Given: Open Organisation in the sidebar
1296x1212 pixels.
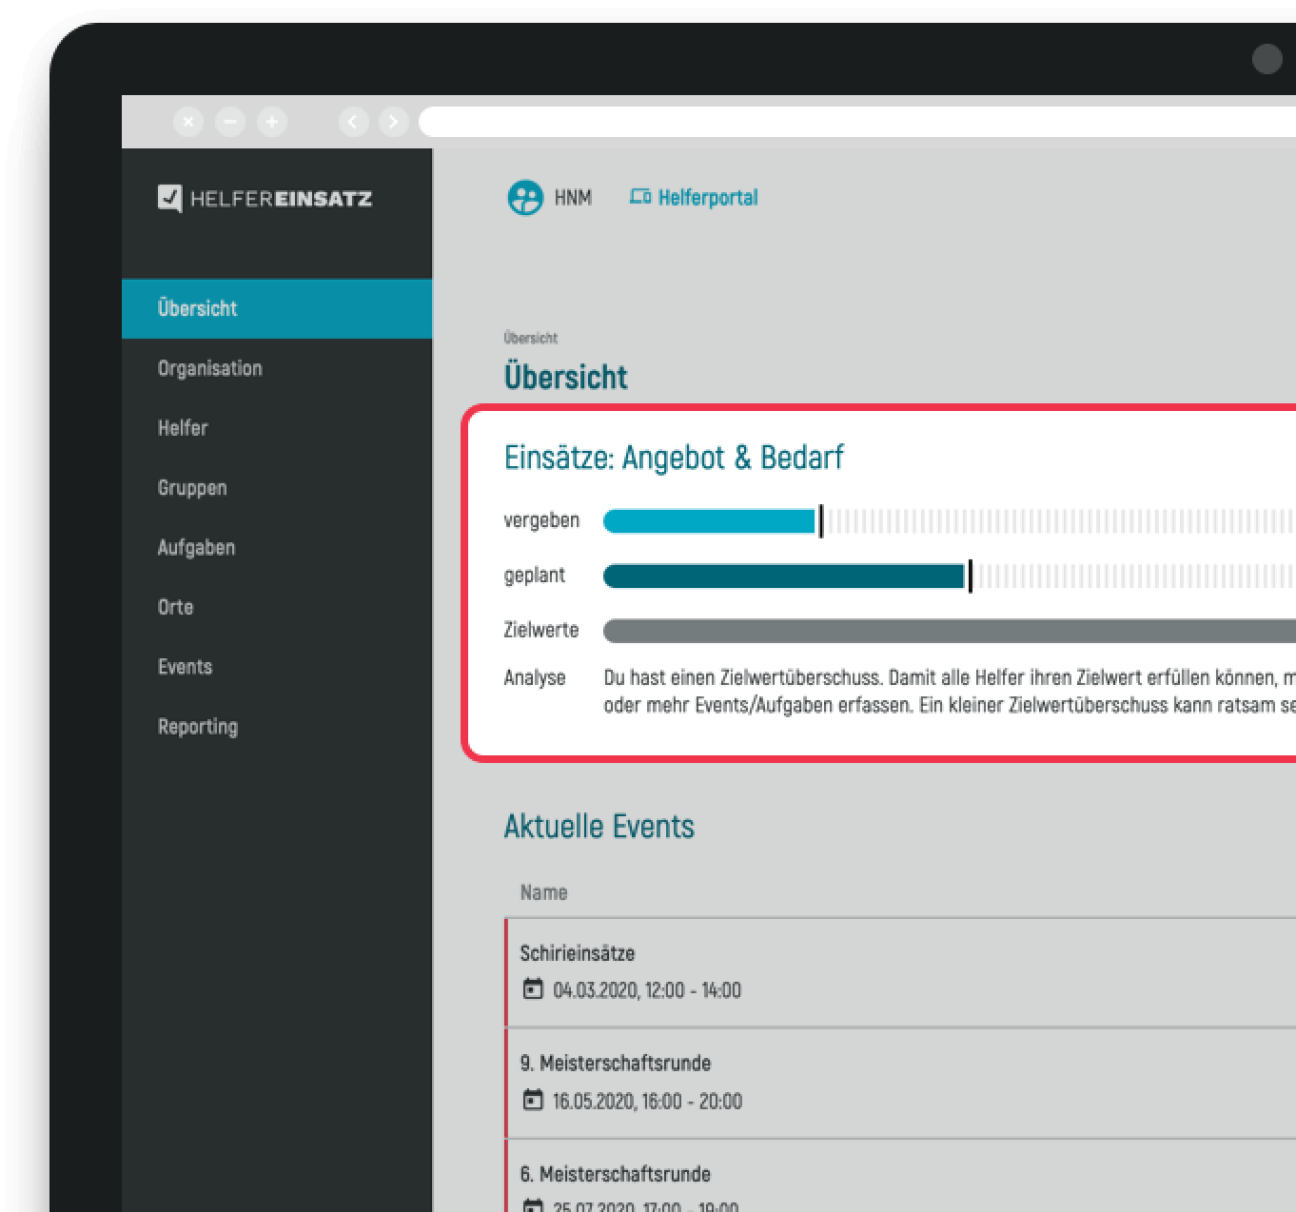Looking at the screenshot, I should tap(209, 368).
